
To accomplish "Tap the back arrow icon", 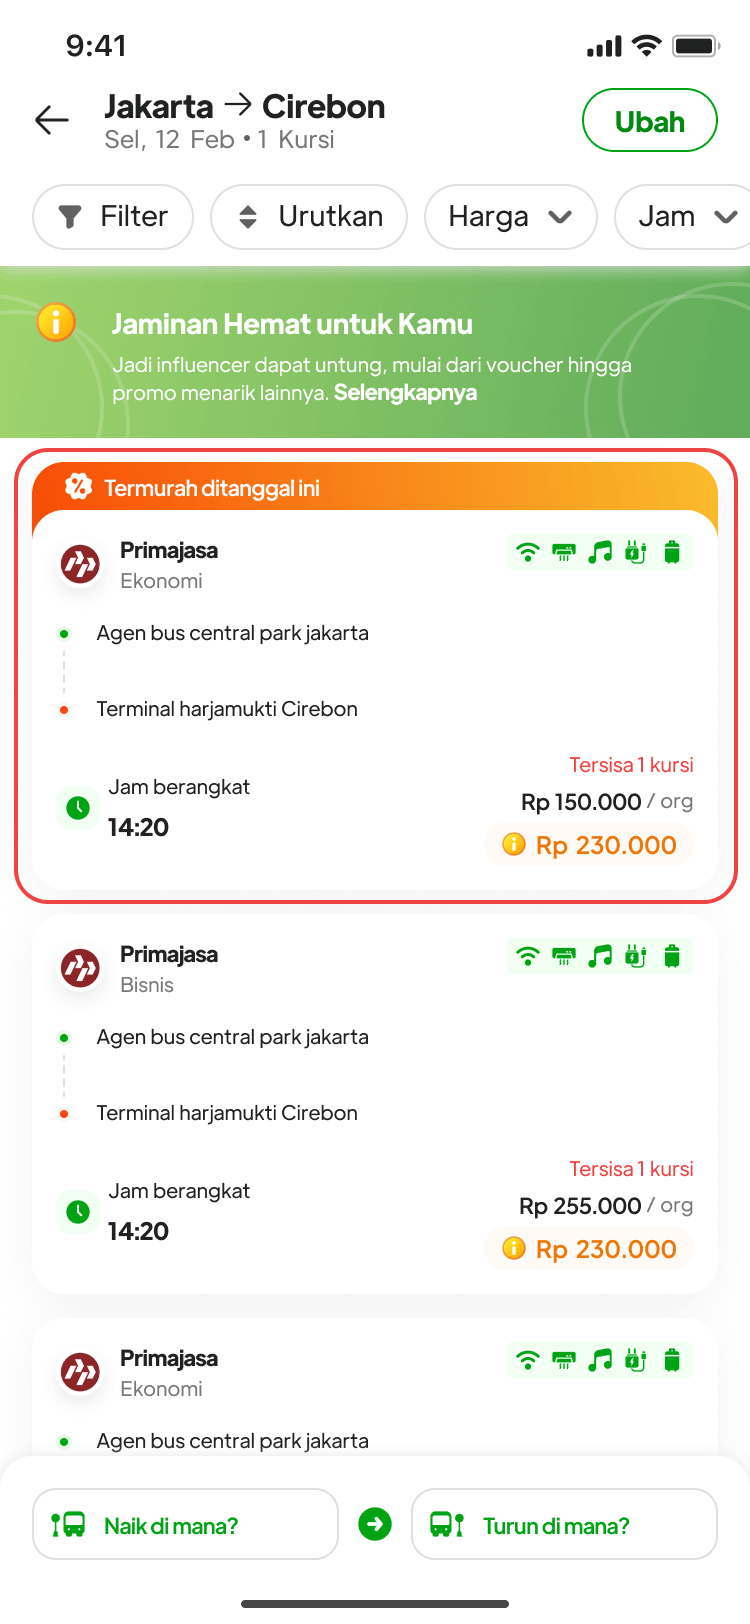I will point(52,121).
